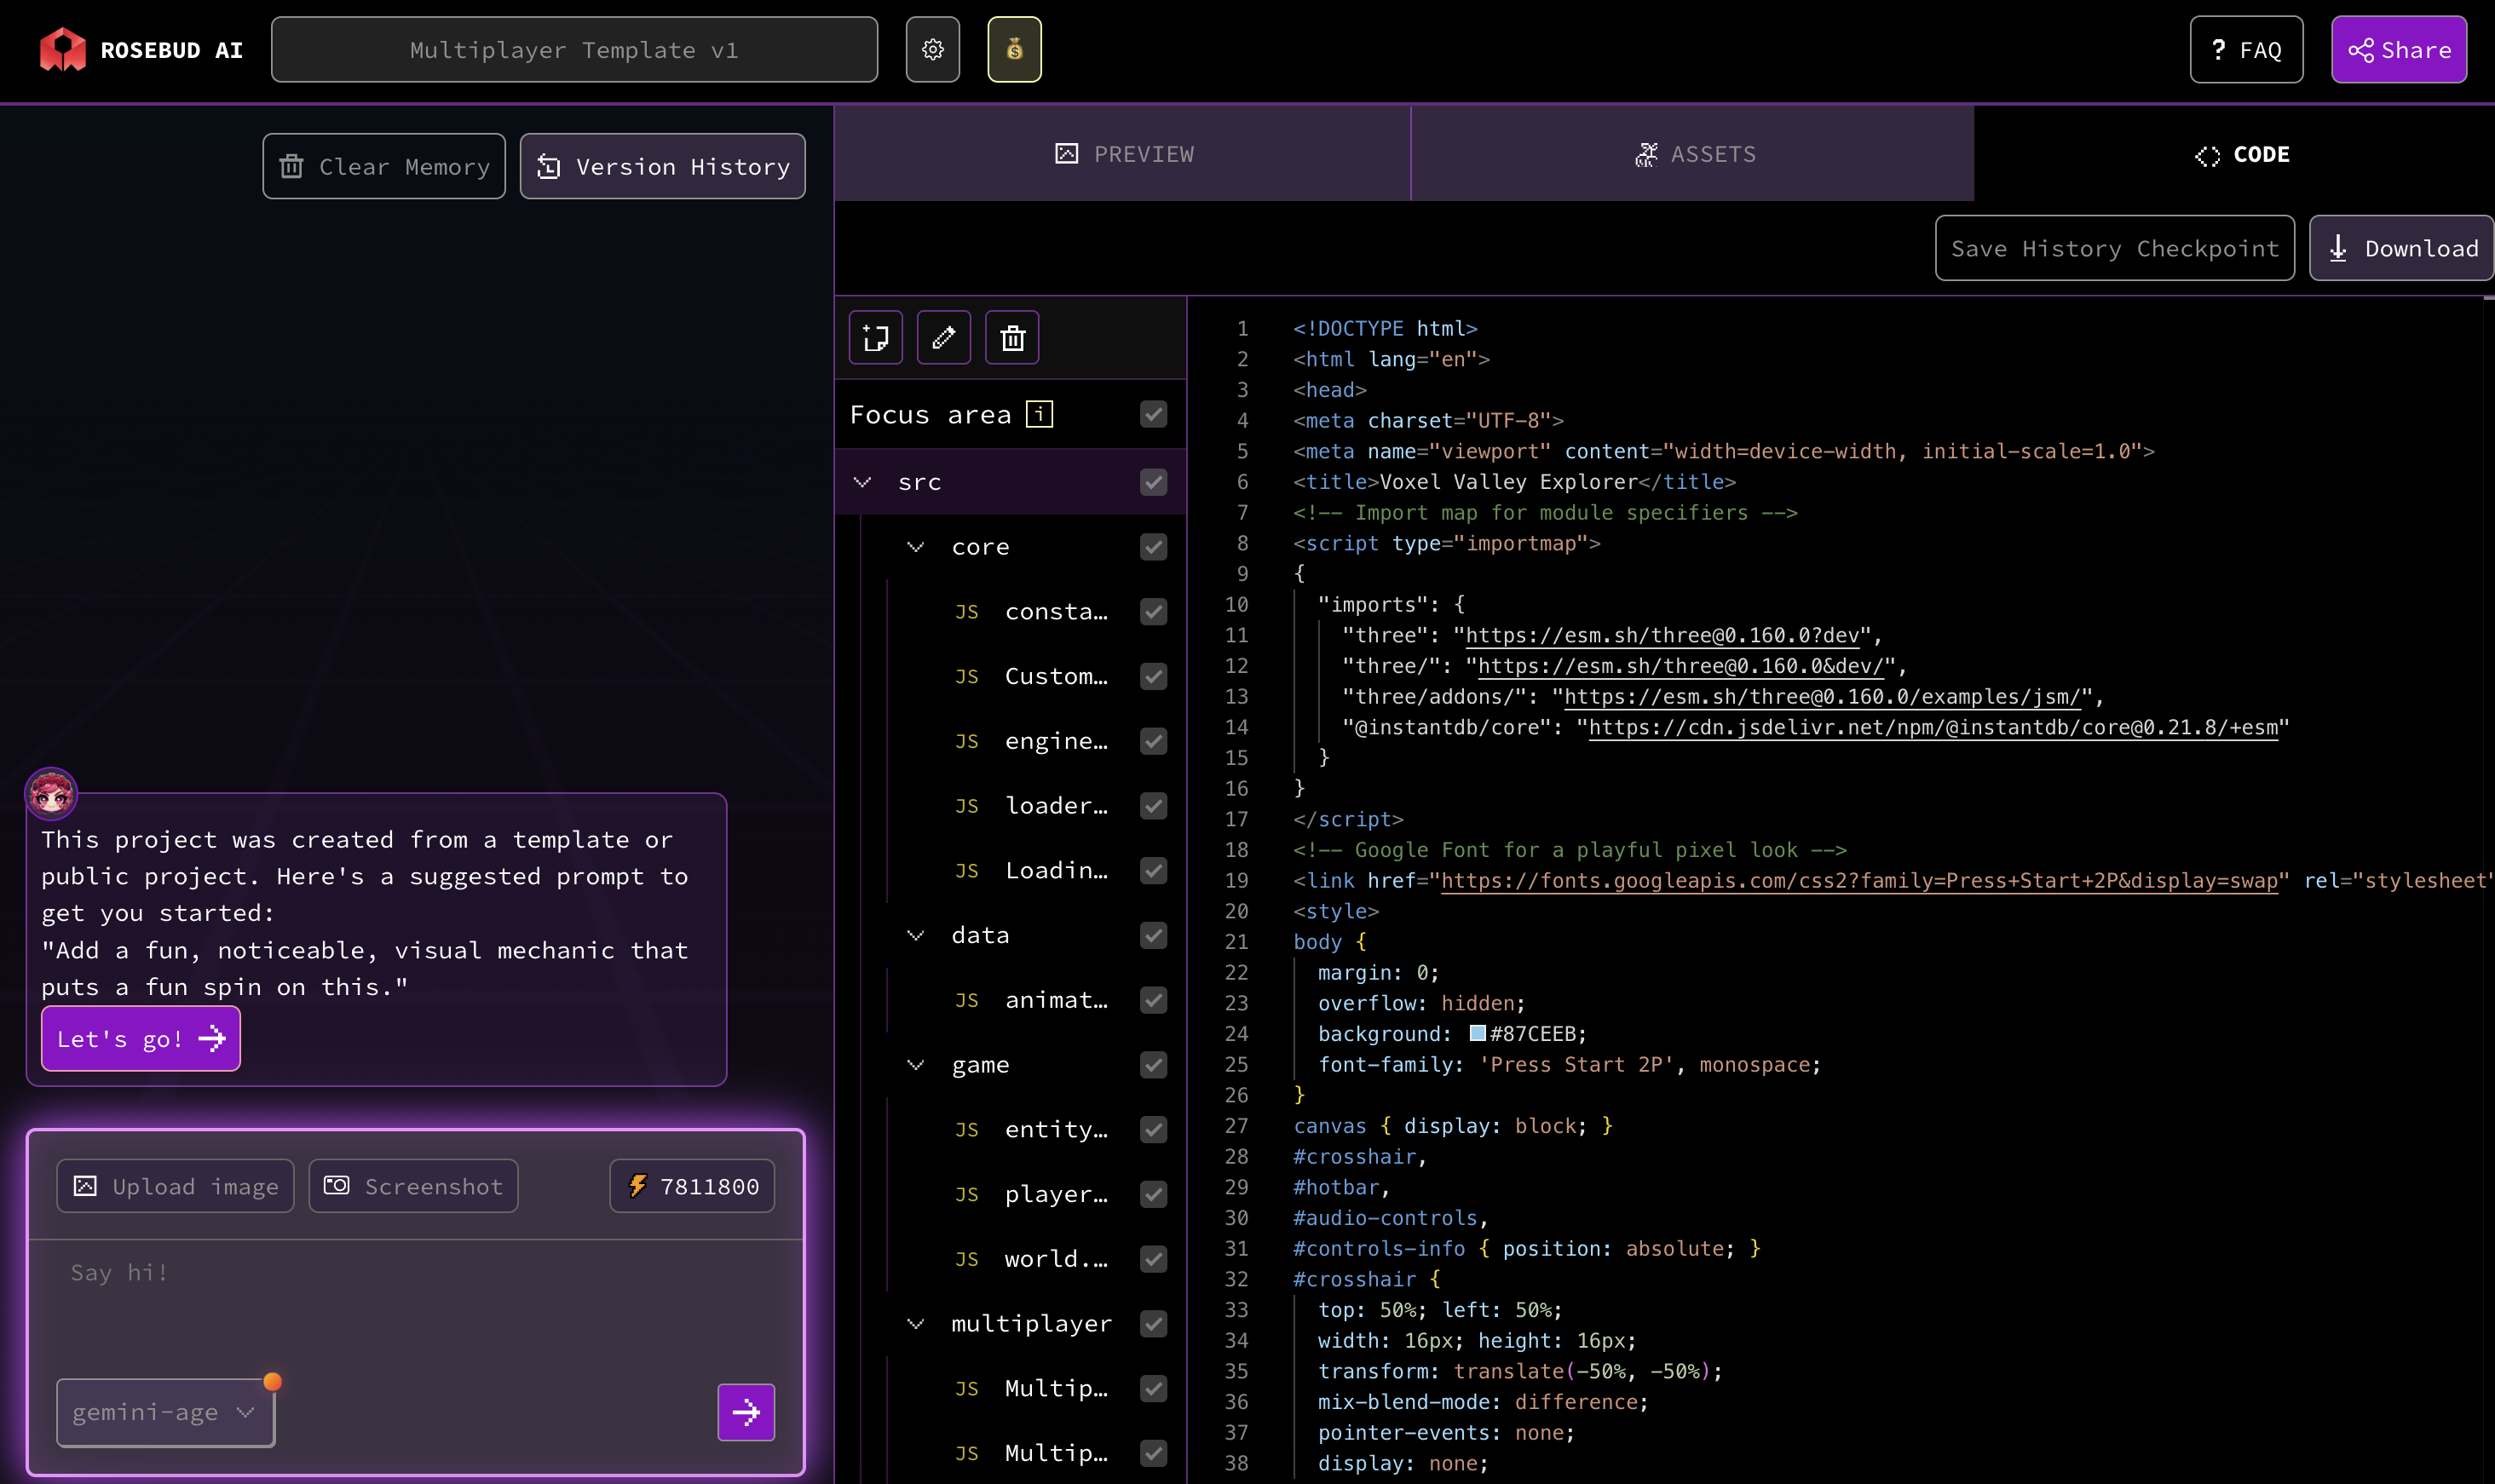Image resolution: width=2495 pixels, height=1484 pixels.
Task: Toggle checkbox for the core folder
Action: tap(1153, 547)
